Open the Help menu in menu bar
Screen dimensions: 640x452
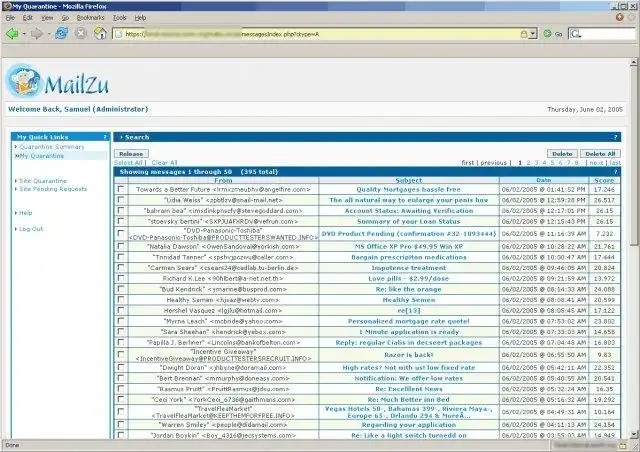pyautogui.click(x=140, y=18)
